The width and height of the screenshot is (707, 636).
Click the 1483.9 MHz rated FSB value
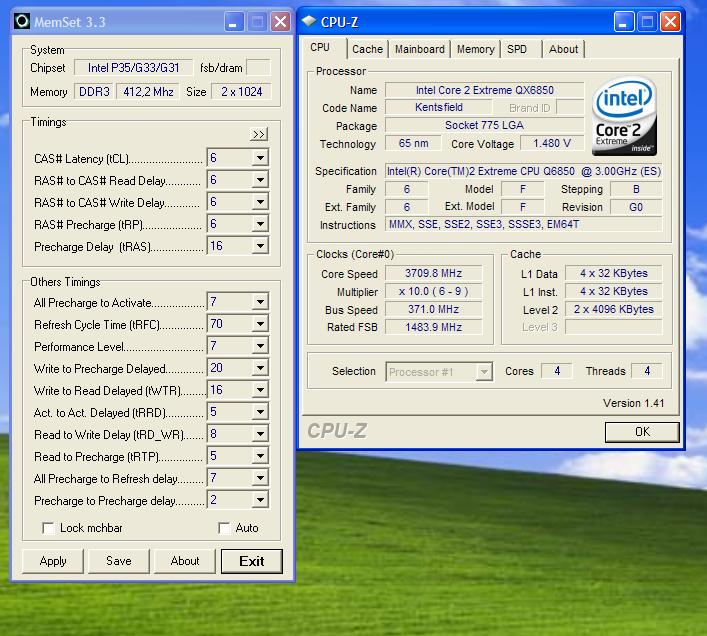tap(434, 327)
